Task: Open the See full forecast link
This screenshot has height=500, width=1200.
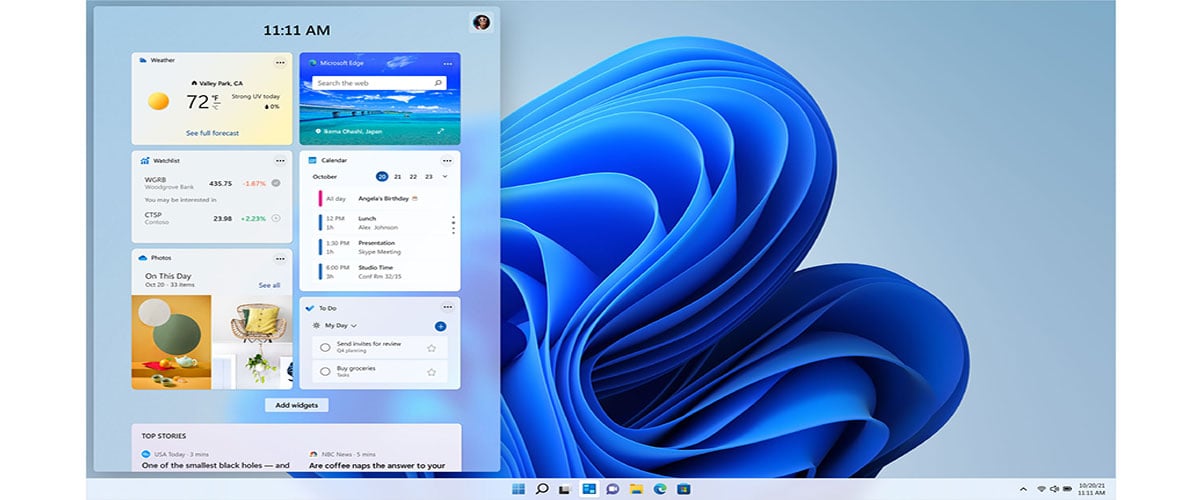Action: point(212,133)
